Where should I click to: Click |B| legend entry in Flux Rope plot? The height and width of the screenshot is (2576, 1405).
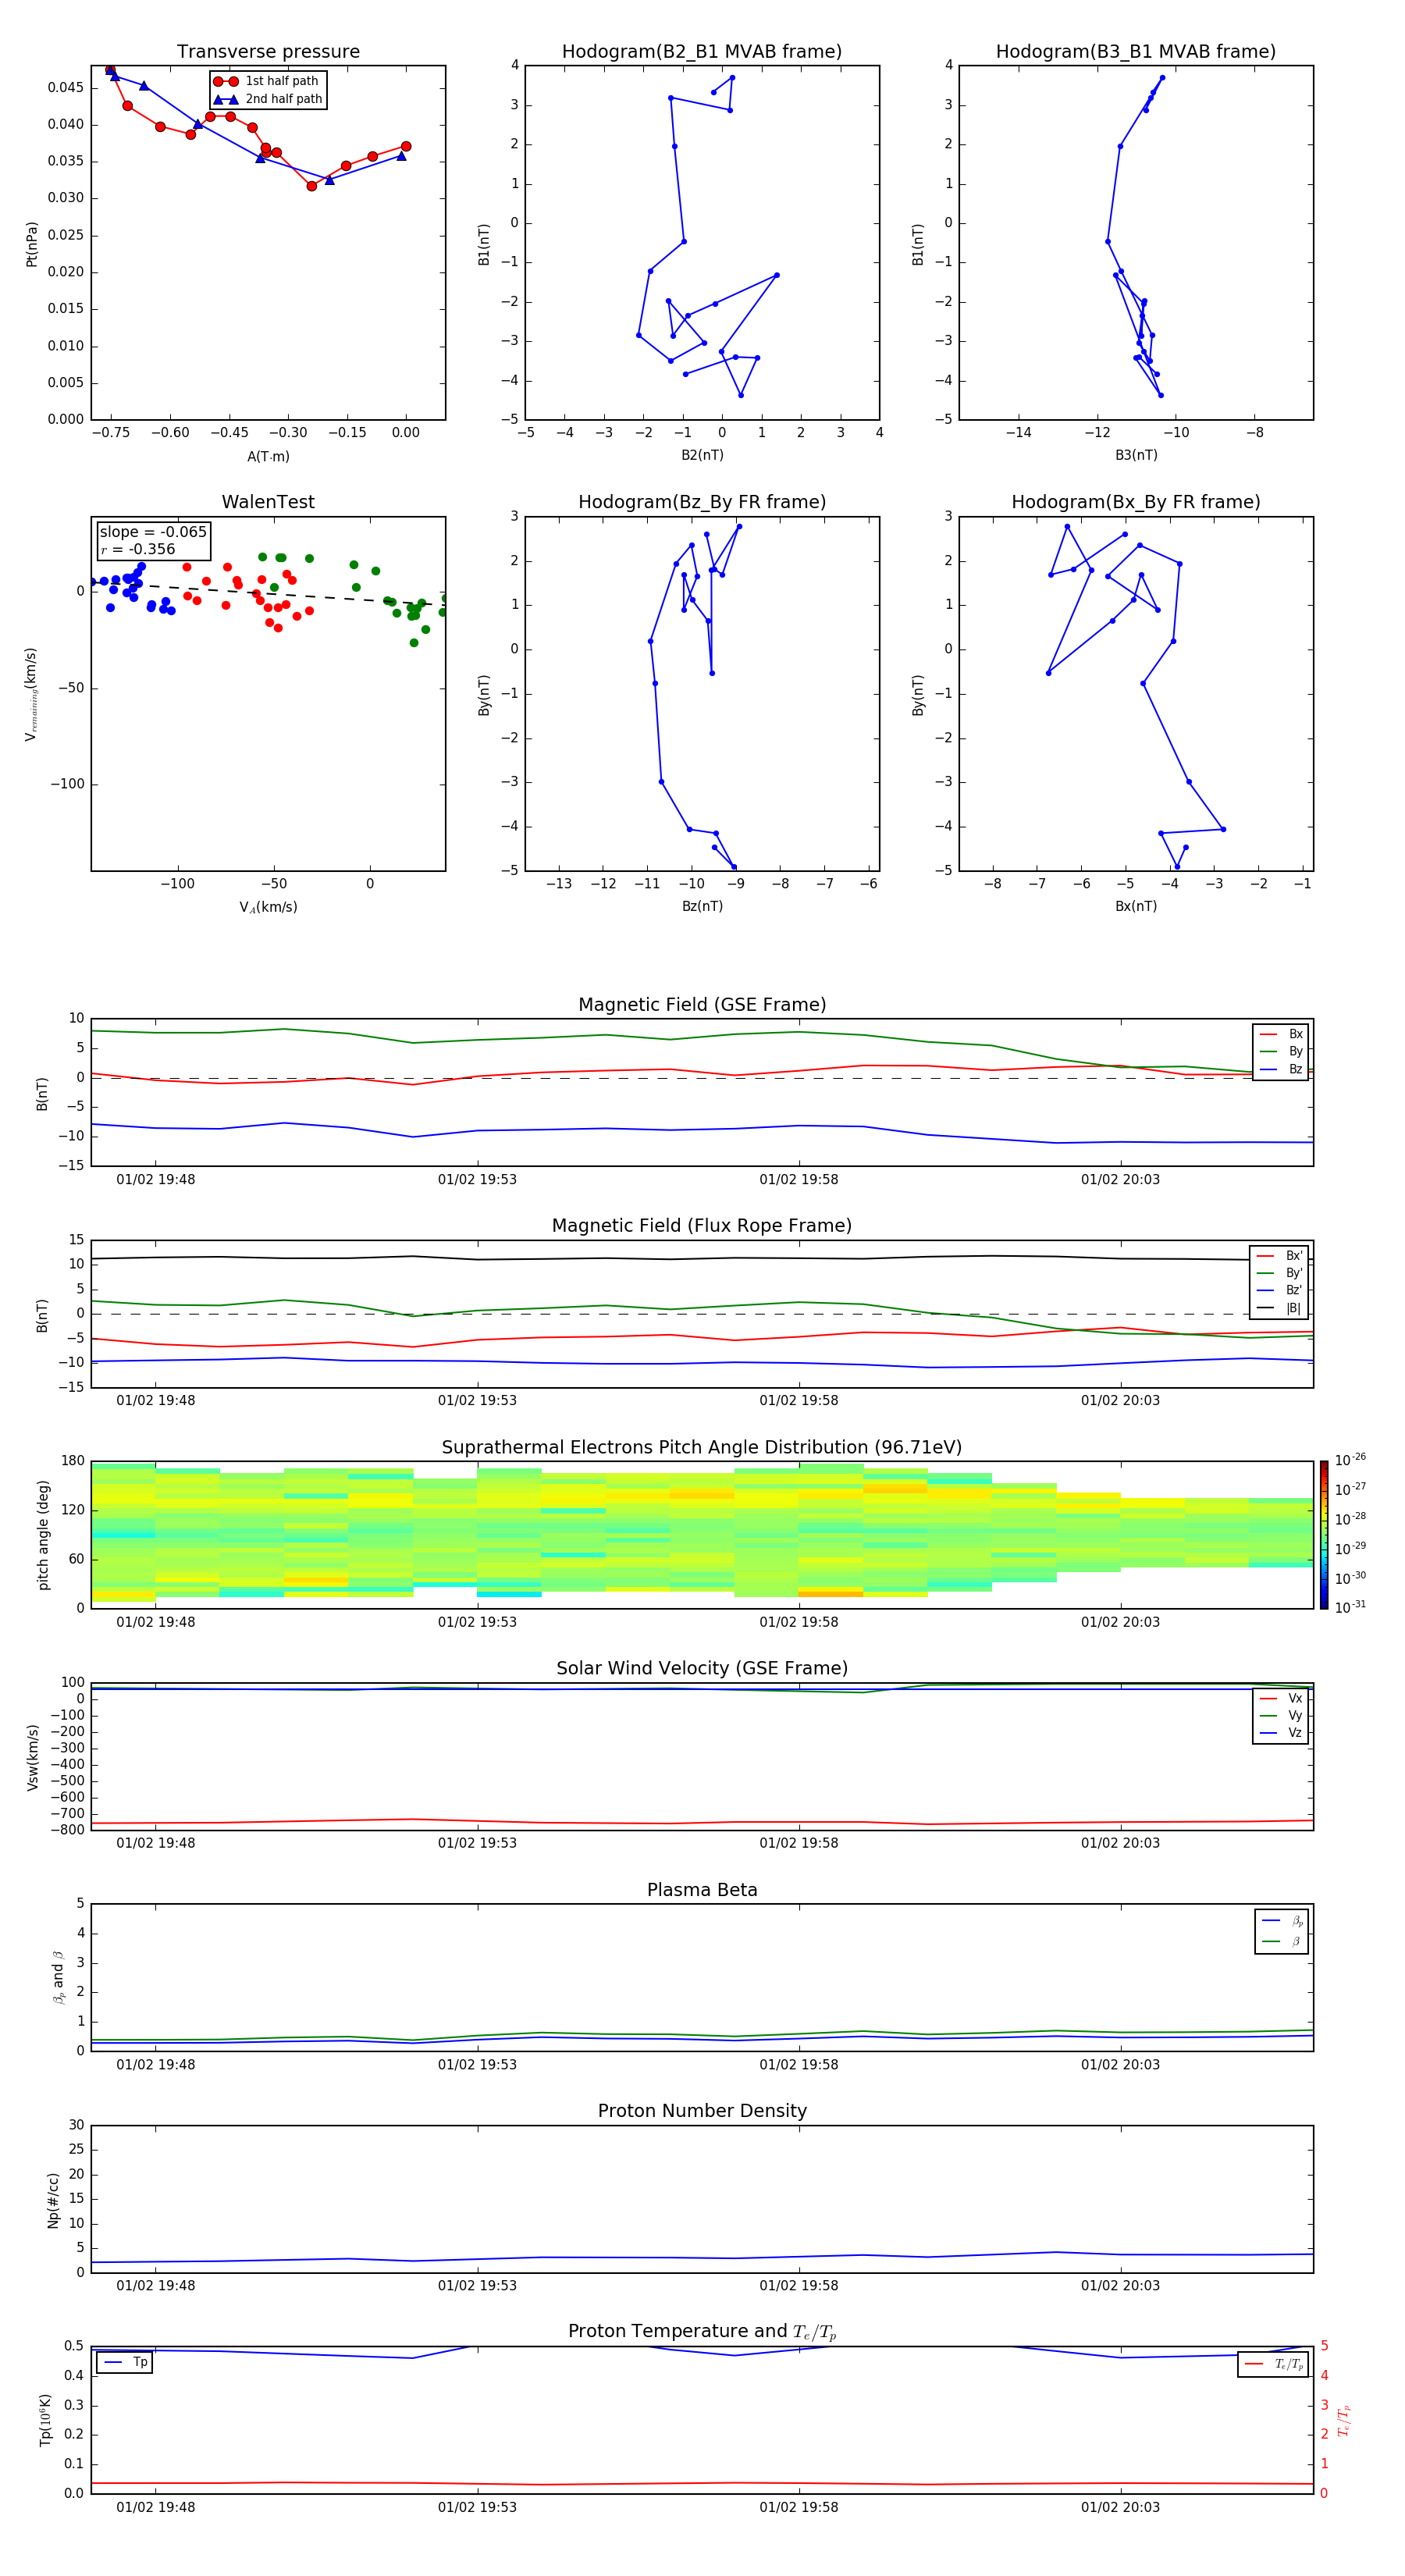click(x=1279, y=1308)
